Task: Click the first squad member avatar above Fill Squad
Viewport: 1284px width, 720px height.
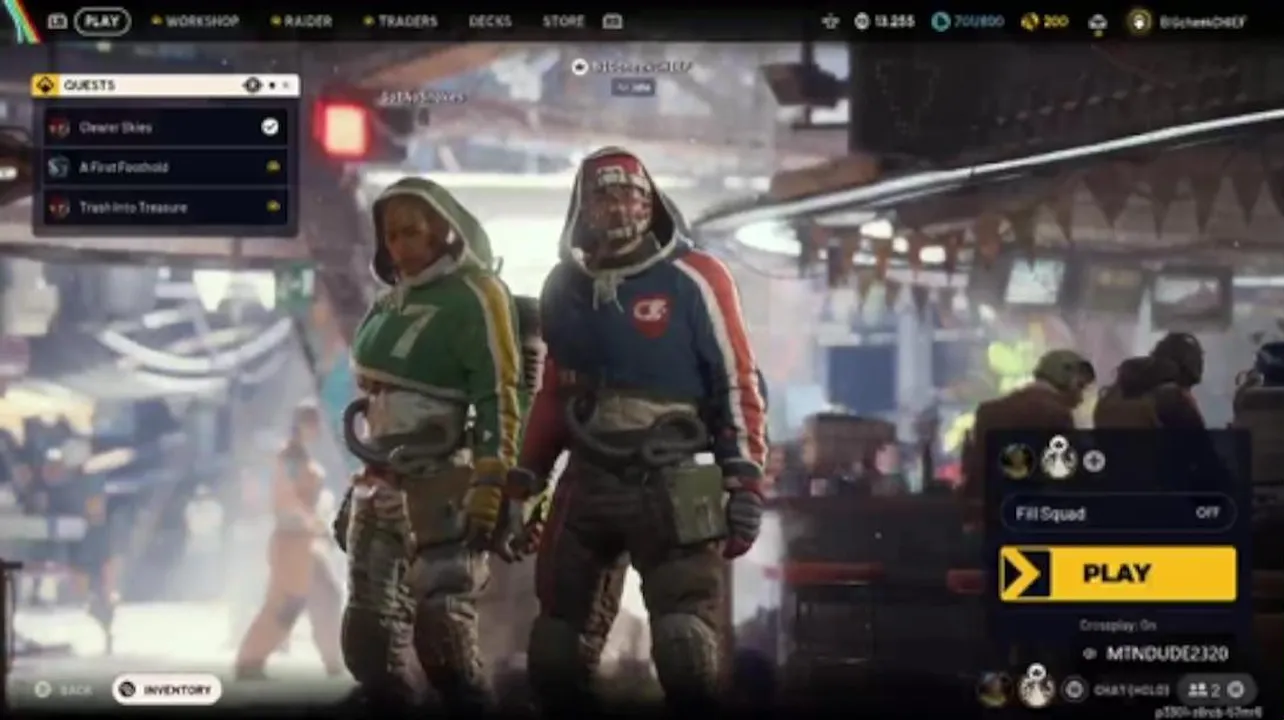Action: (1018, 460)
